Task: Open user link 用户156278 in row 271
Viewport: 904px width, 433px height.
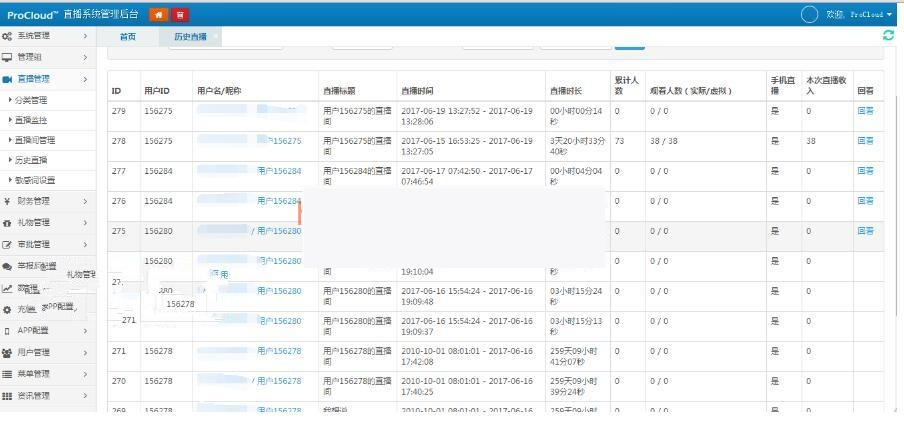Action: [x=279, y=351]
